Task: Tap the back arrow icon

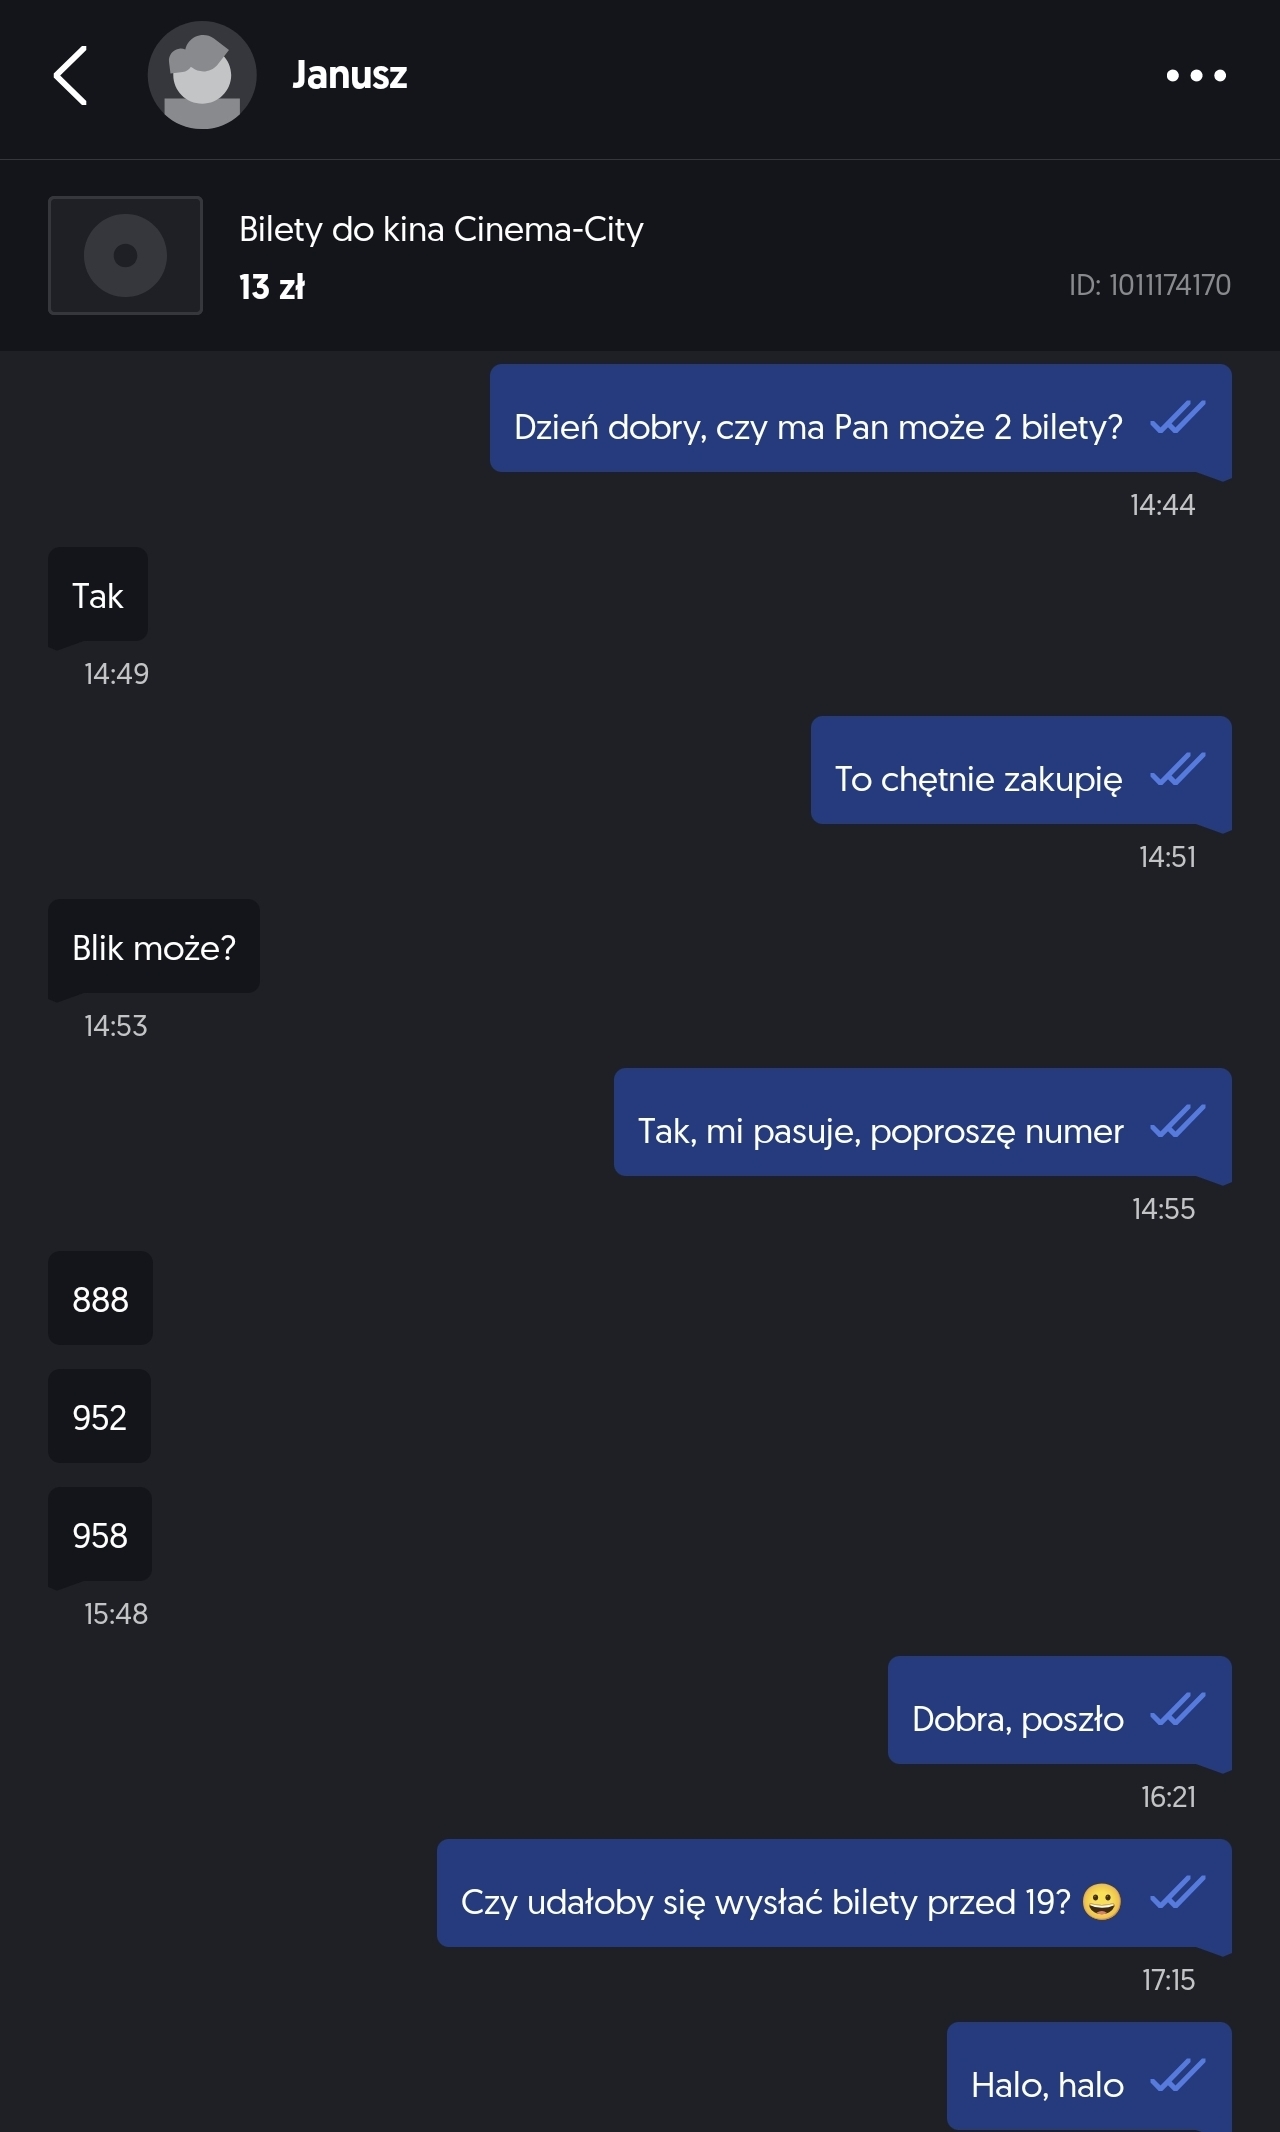Action: pyautogui.click(x=70, y=75)
